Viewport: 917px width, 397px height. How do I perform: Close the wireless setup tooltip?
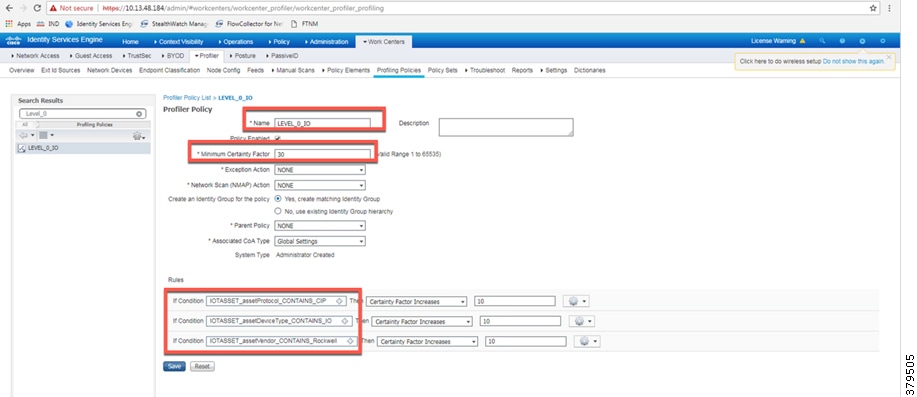click(x=889, y=57)
